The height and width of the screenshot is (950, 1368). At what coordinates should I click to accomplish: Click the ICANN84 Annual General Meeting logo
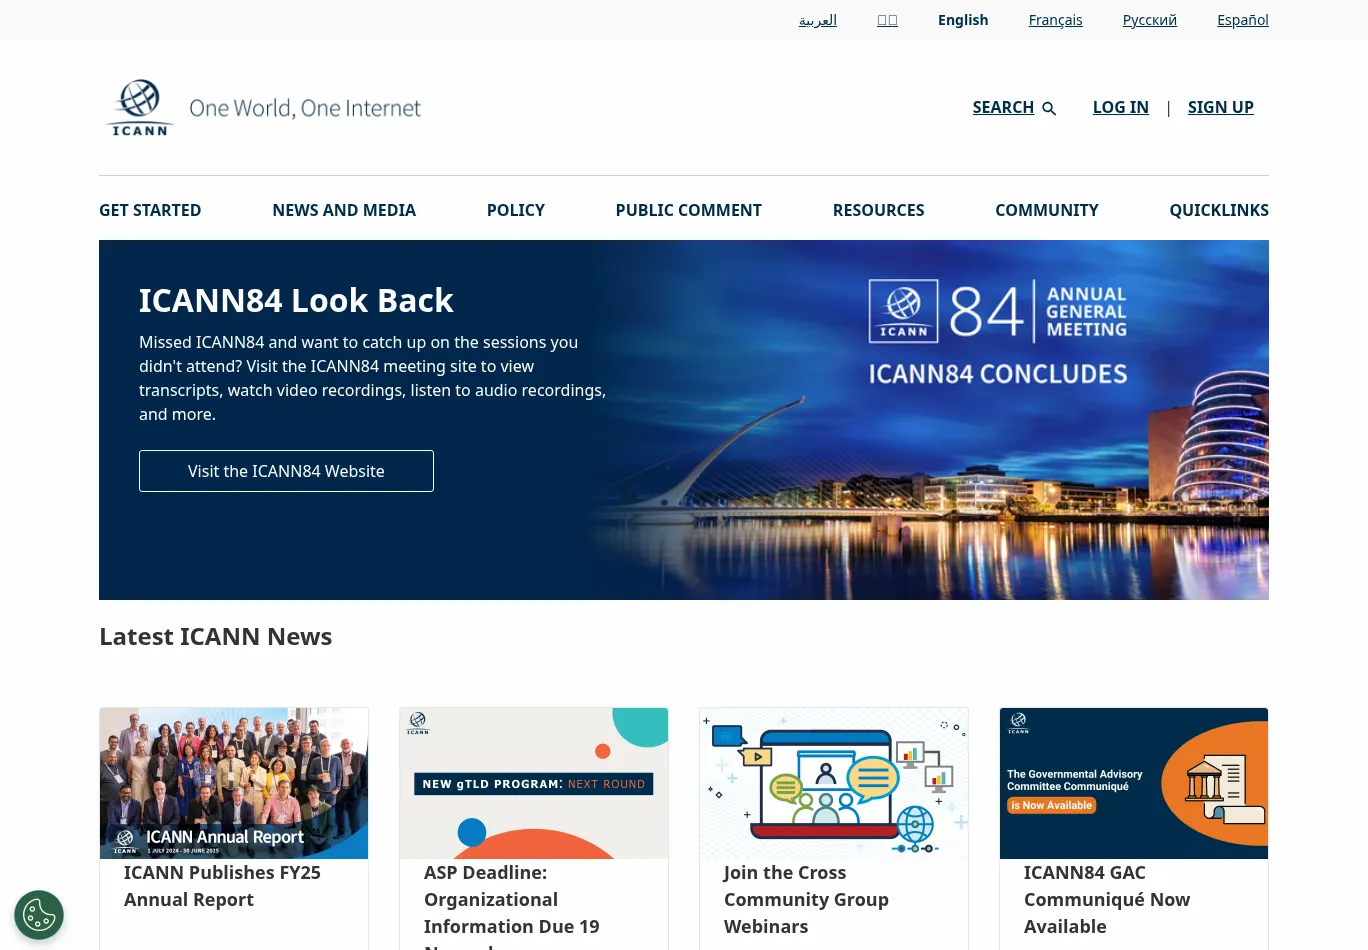point(997,311)
